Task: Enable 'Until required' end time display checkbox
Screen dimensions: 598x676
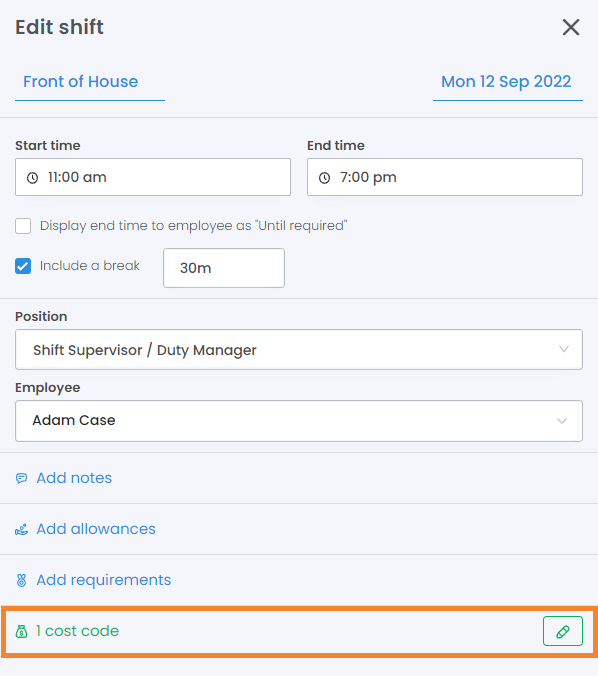Action: (x=23, y=225)
